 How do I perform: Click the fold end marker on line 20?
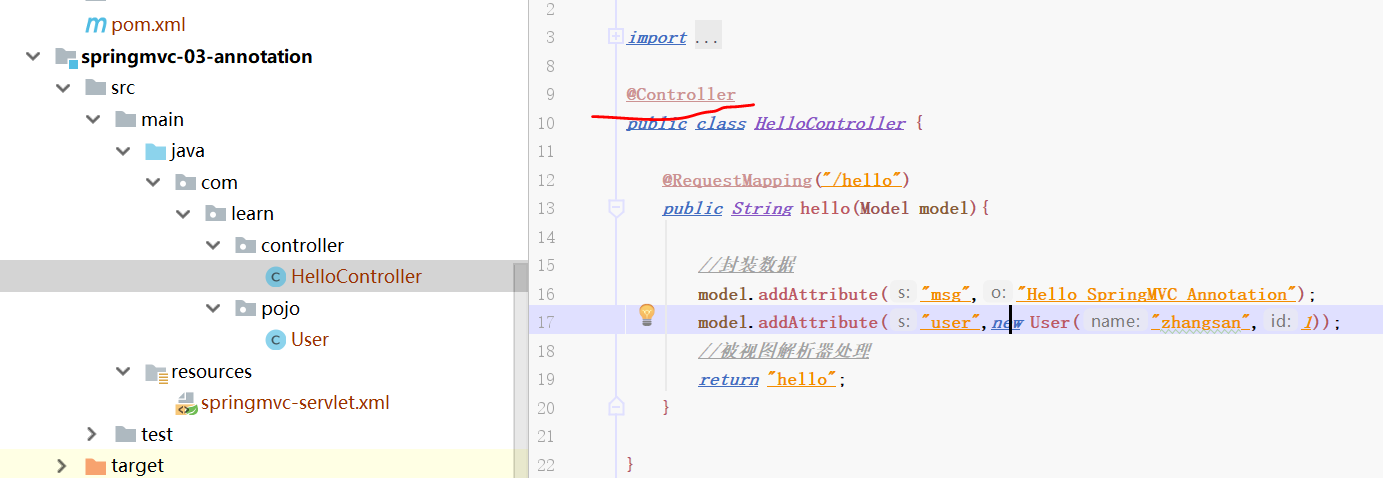click(616, 407)
